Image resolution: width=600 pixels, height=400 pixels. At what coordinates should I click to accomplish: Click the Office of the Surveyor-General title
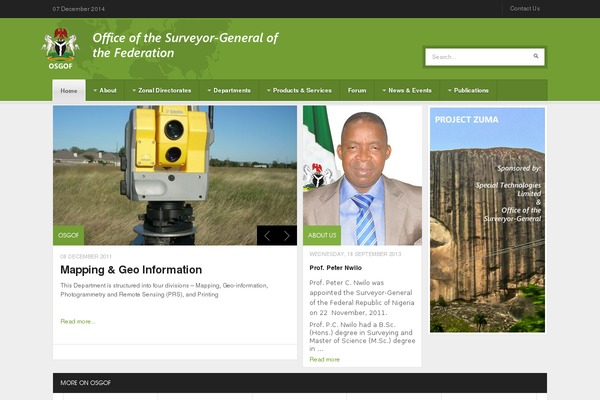(185, 45)
